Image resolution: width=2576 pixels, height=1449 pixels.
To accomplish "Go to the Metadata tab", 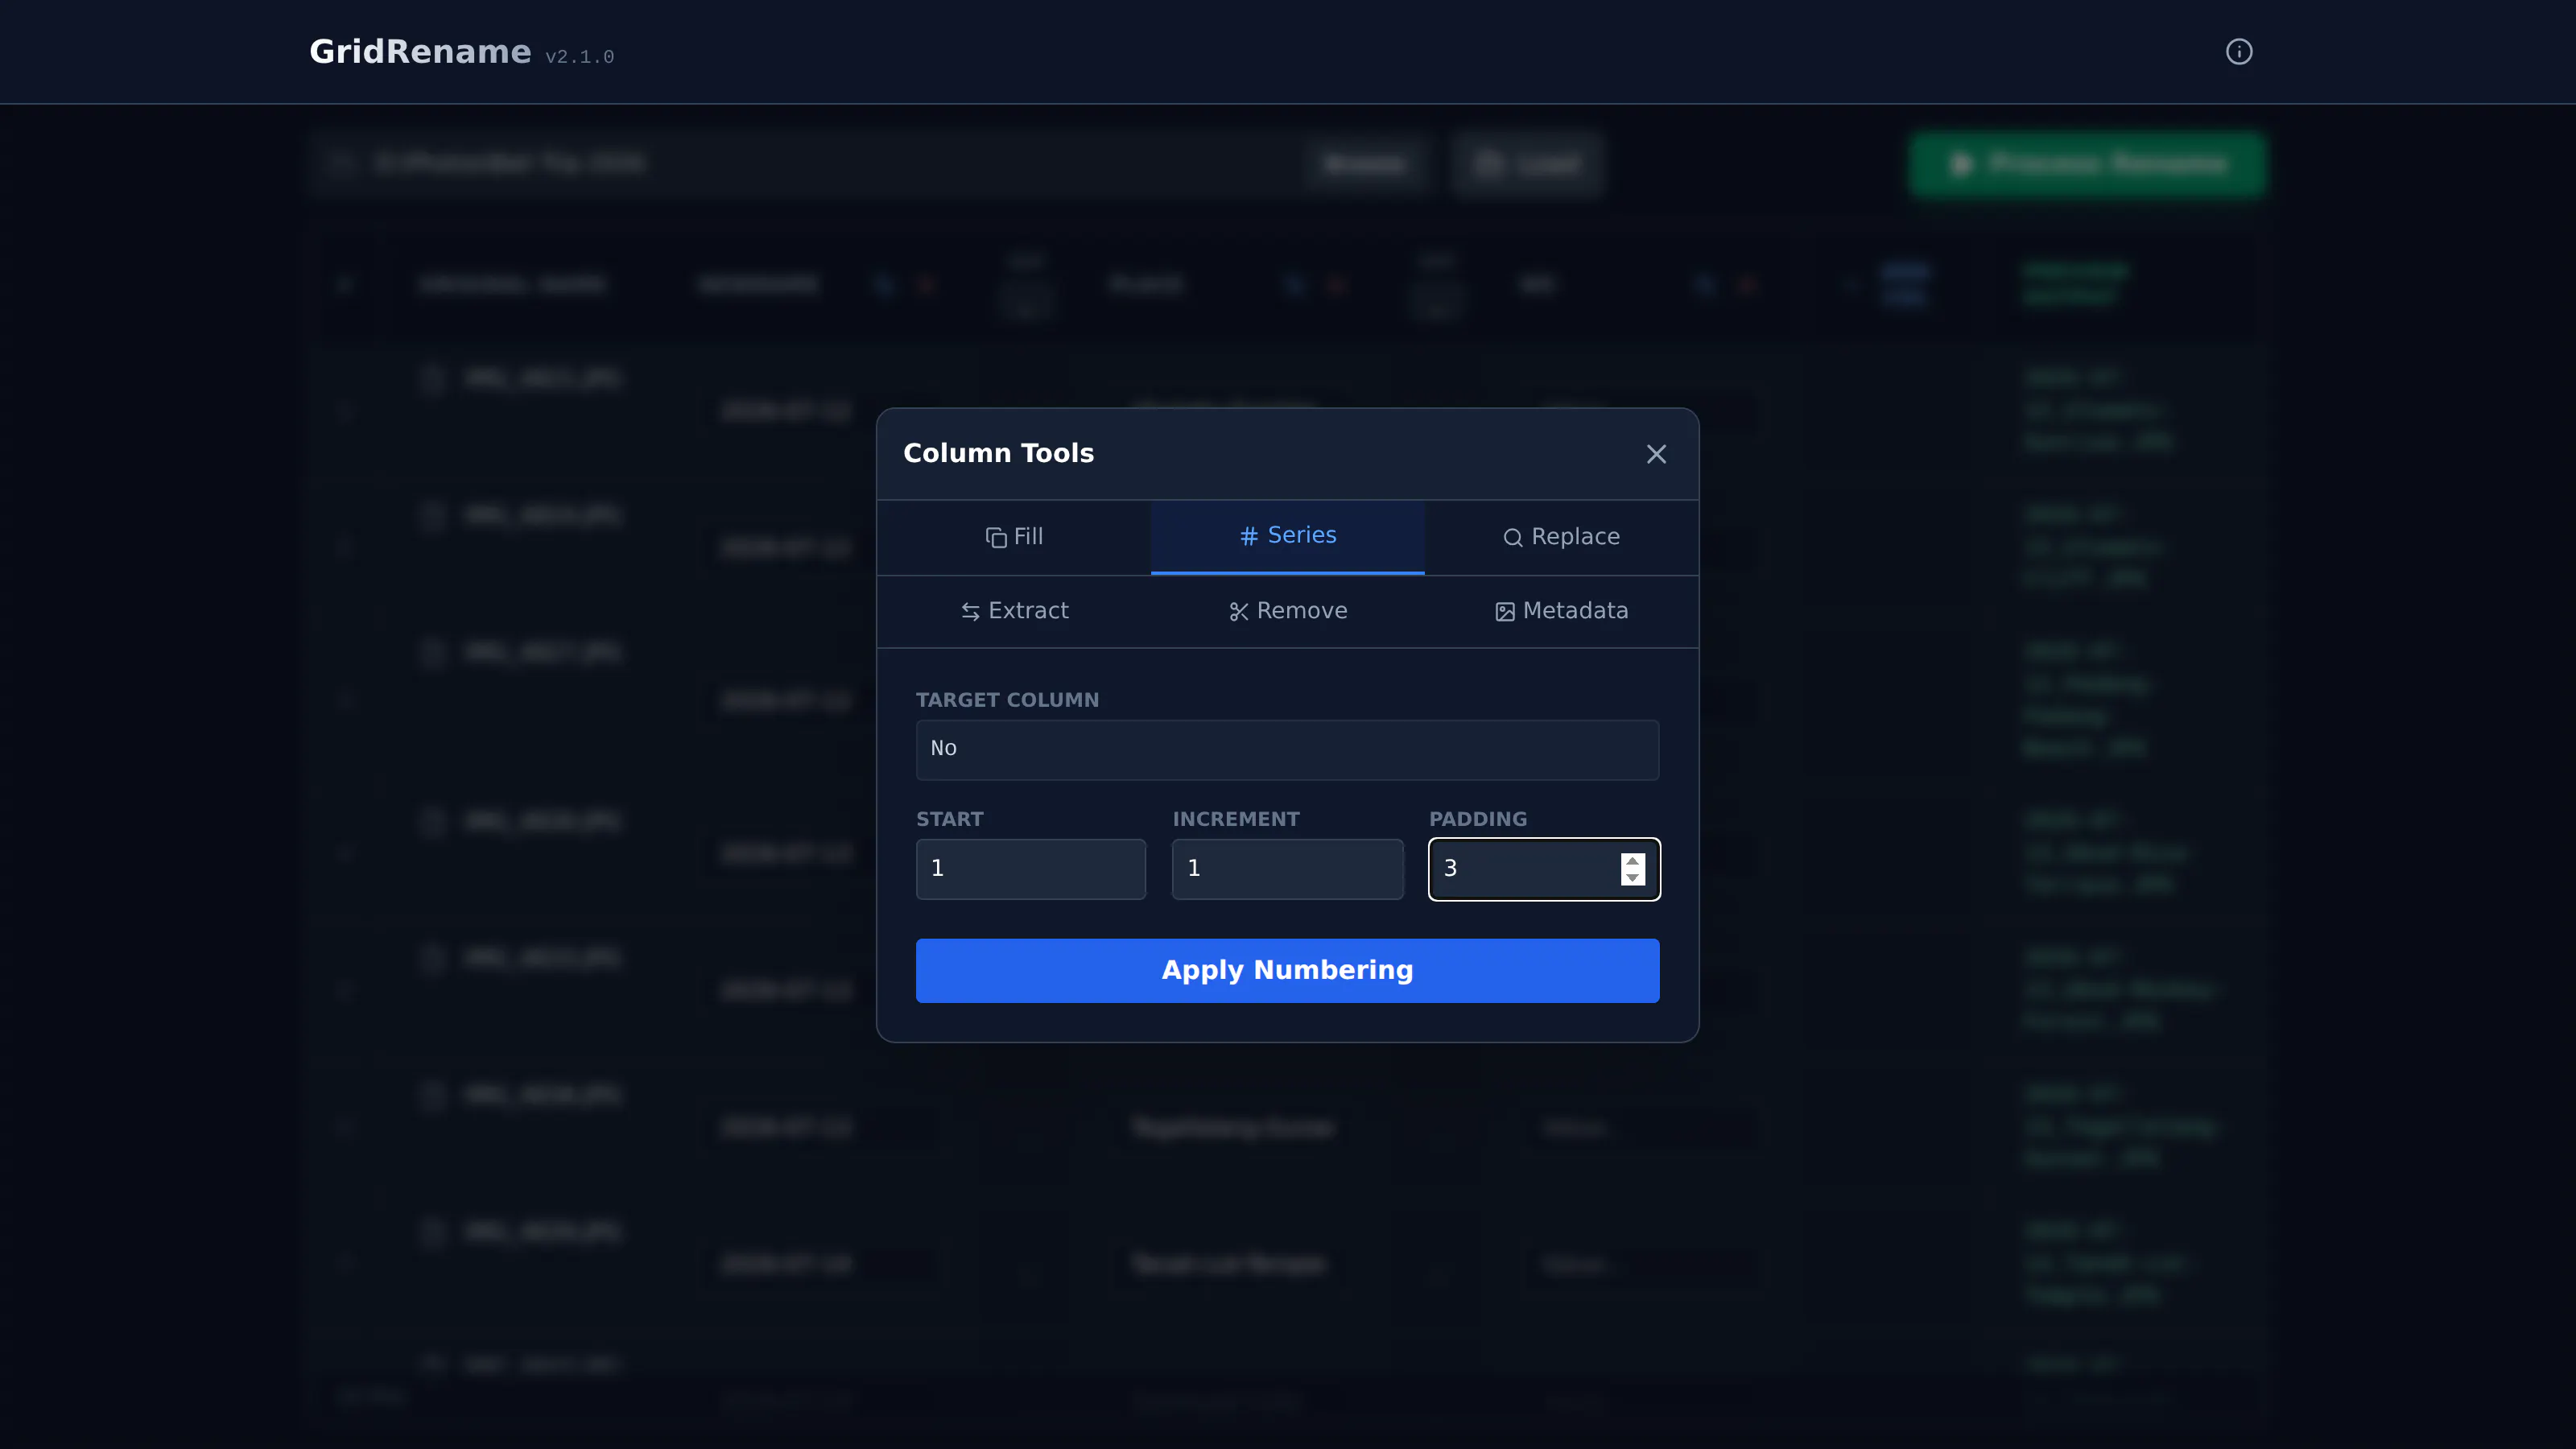I will (x=1561, y=611).
